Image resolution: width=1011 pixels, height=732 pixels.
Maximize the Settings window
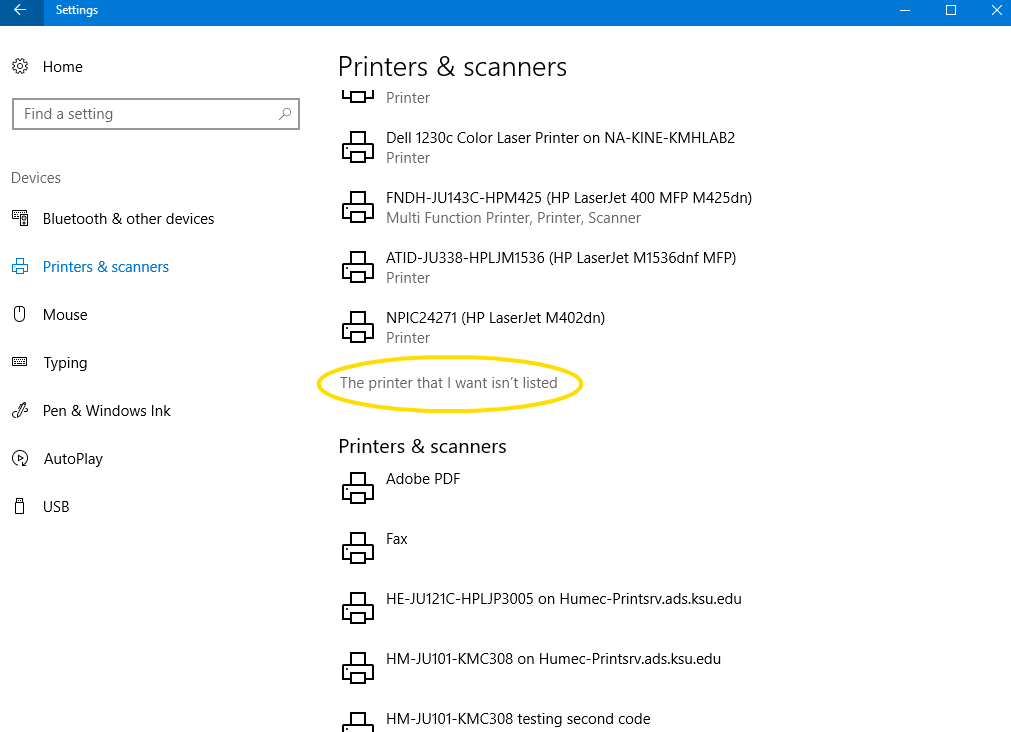click(x=950, y=10)
